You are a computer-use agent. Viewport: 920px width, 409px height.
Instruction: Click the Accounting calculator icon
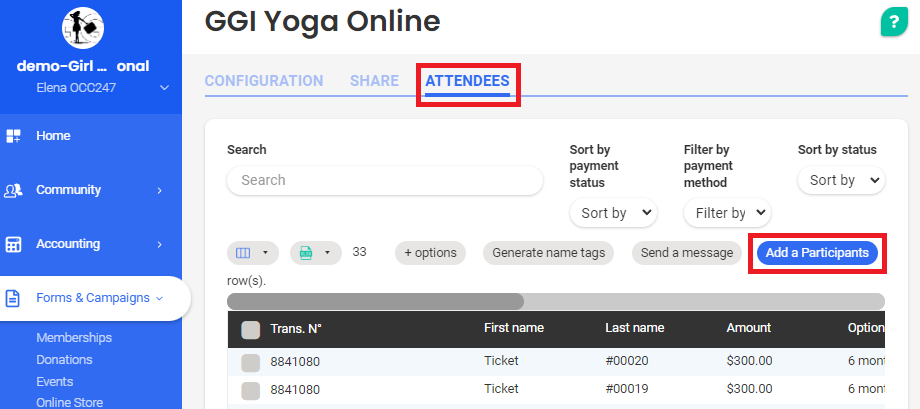click(14, 244)
